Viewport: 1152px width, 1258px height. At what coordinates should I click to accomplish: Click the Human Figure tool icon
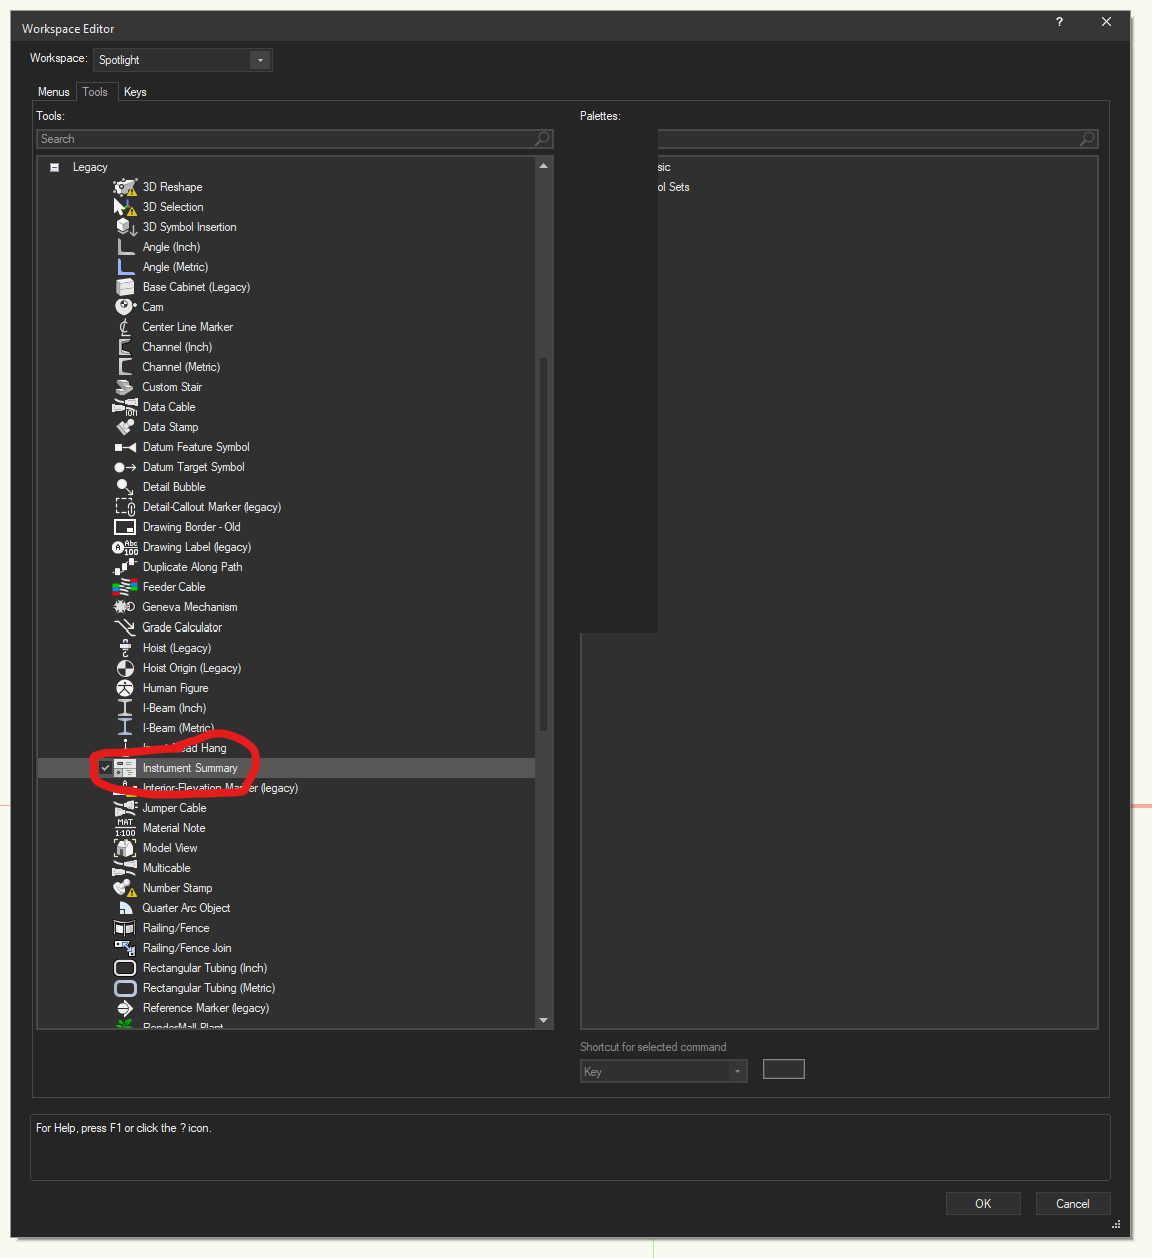(125, 688)
